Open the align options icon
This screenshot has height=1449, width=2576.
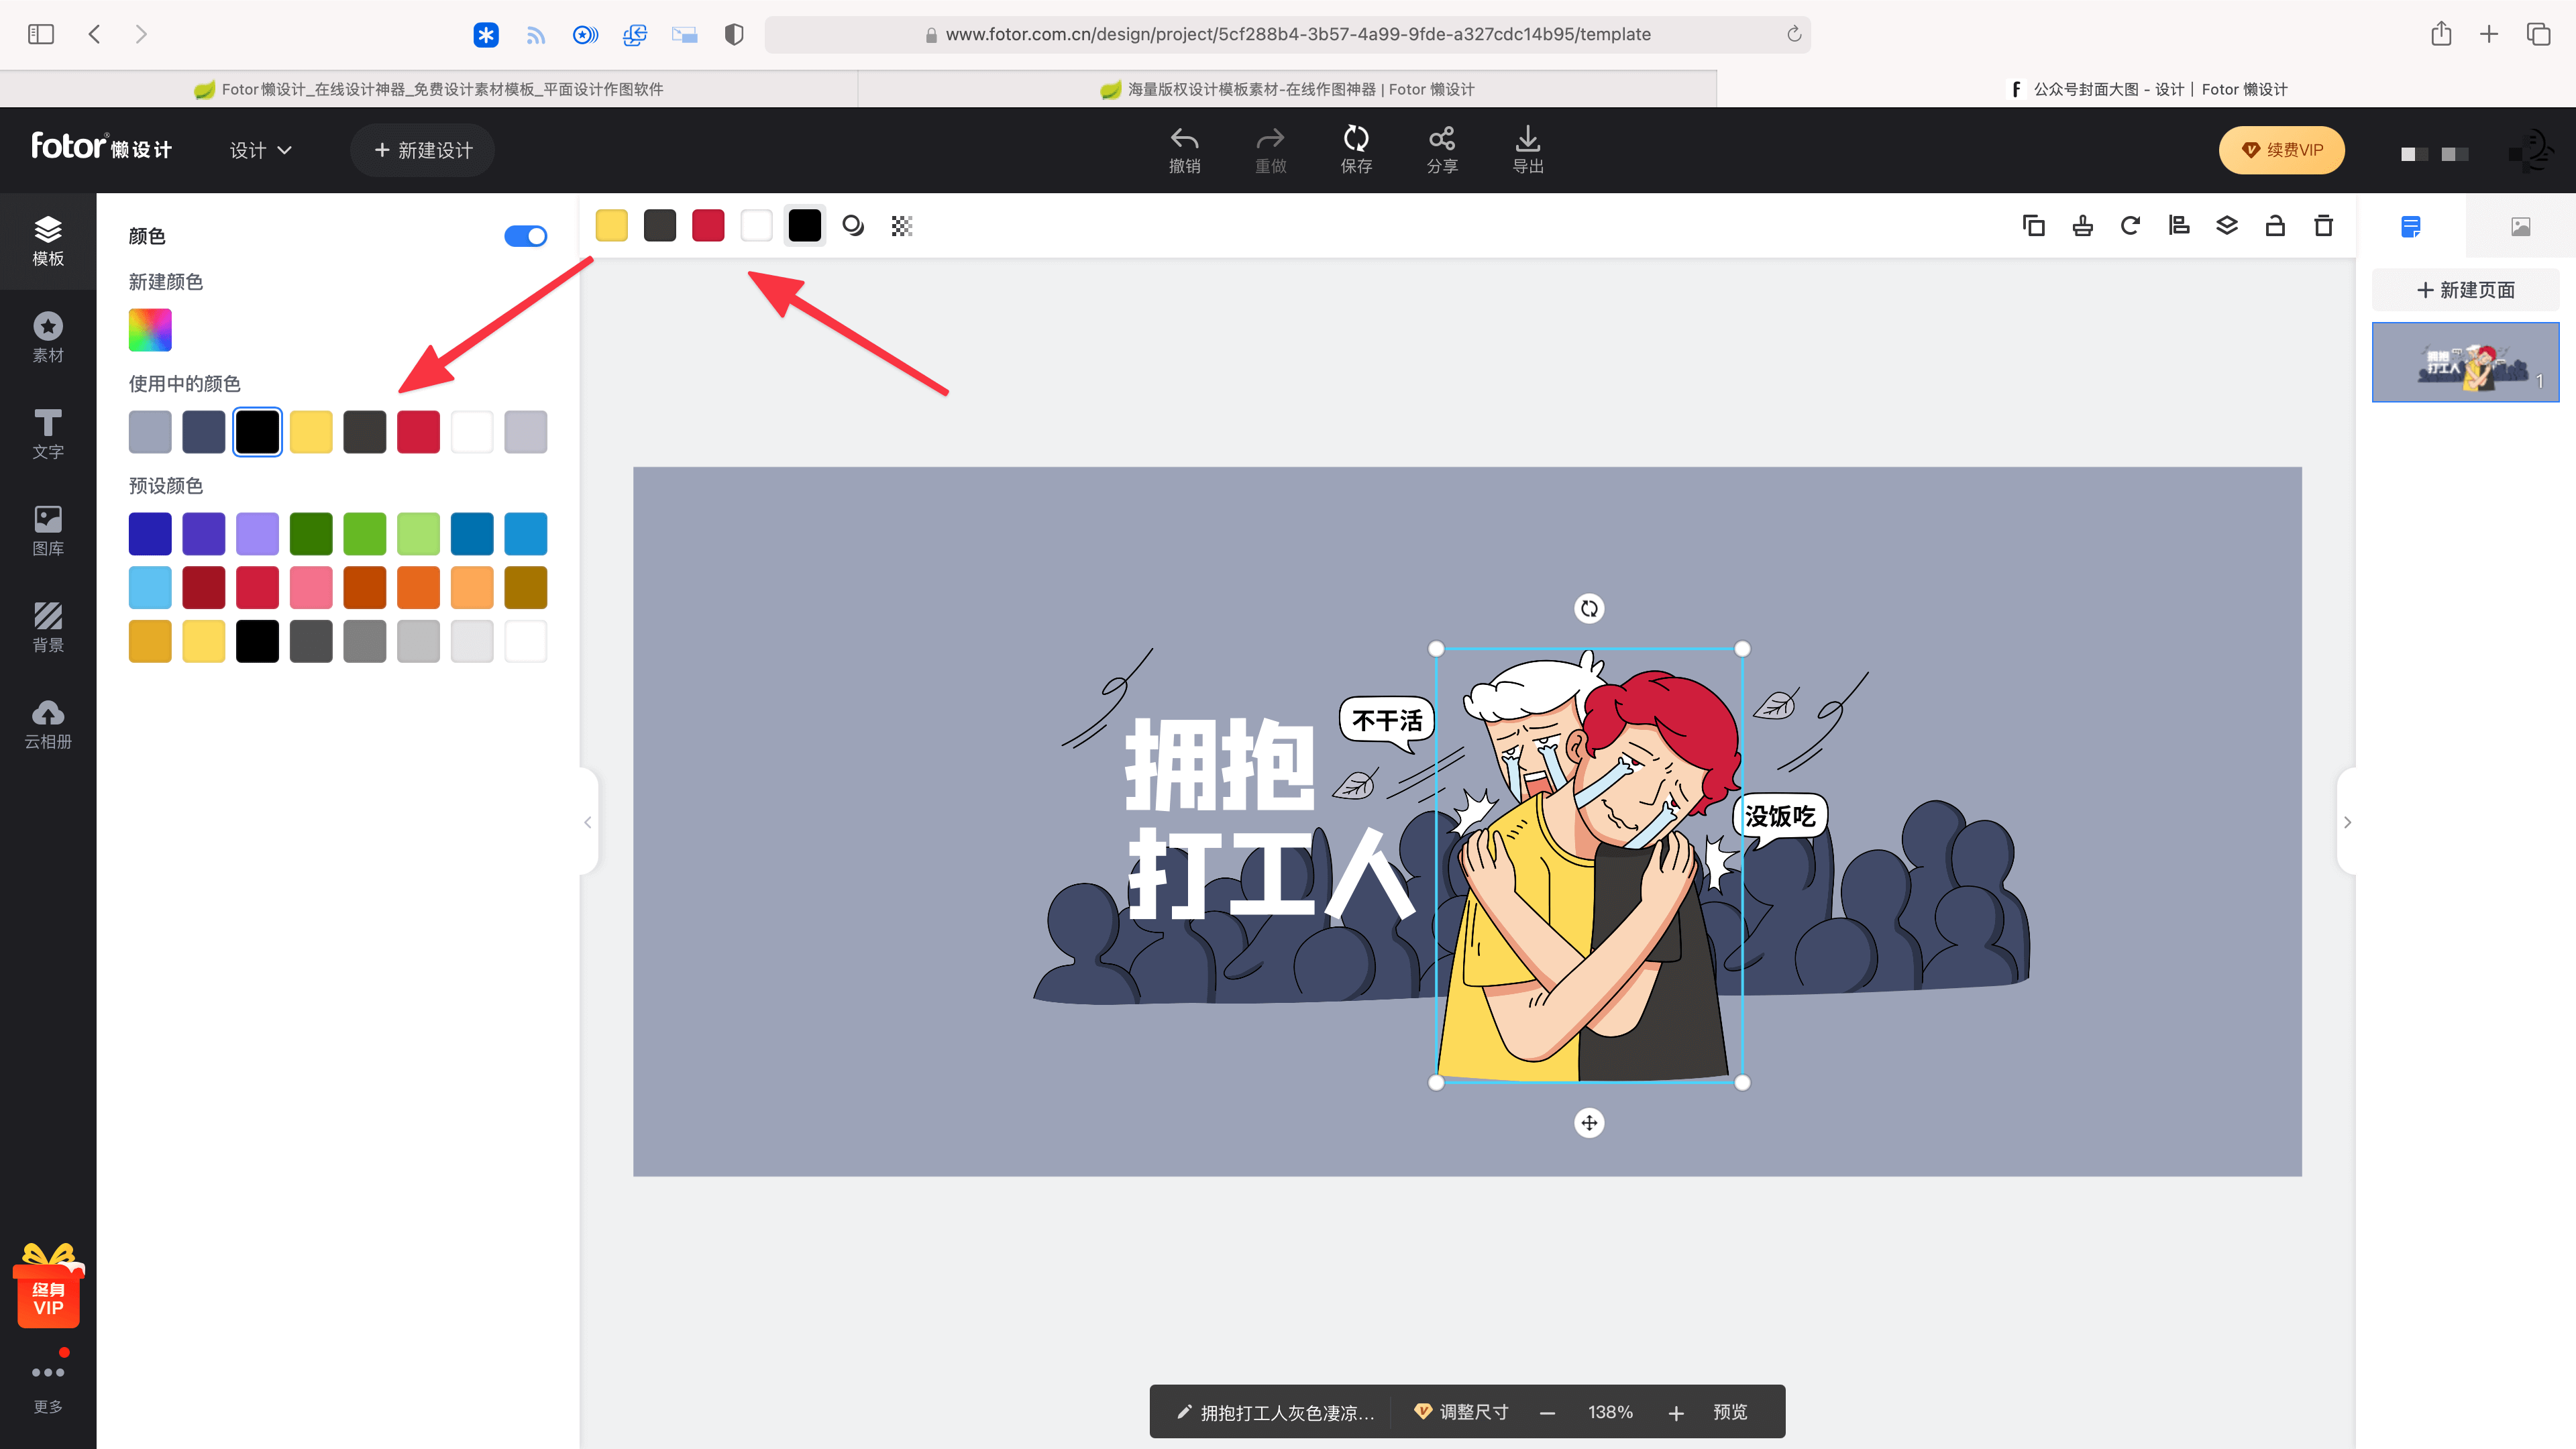point(2178,226)
